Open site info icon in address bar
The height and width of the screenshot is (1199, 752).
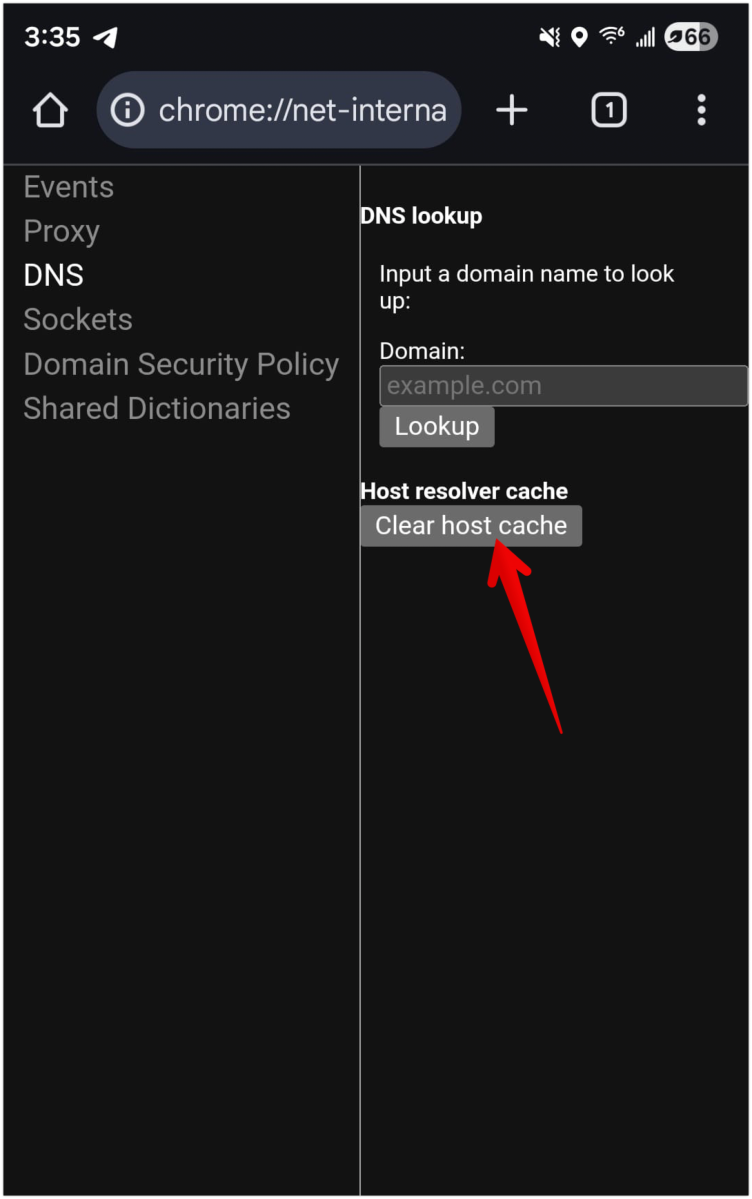click(128, 111)
